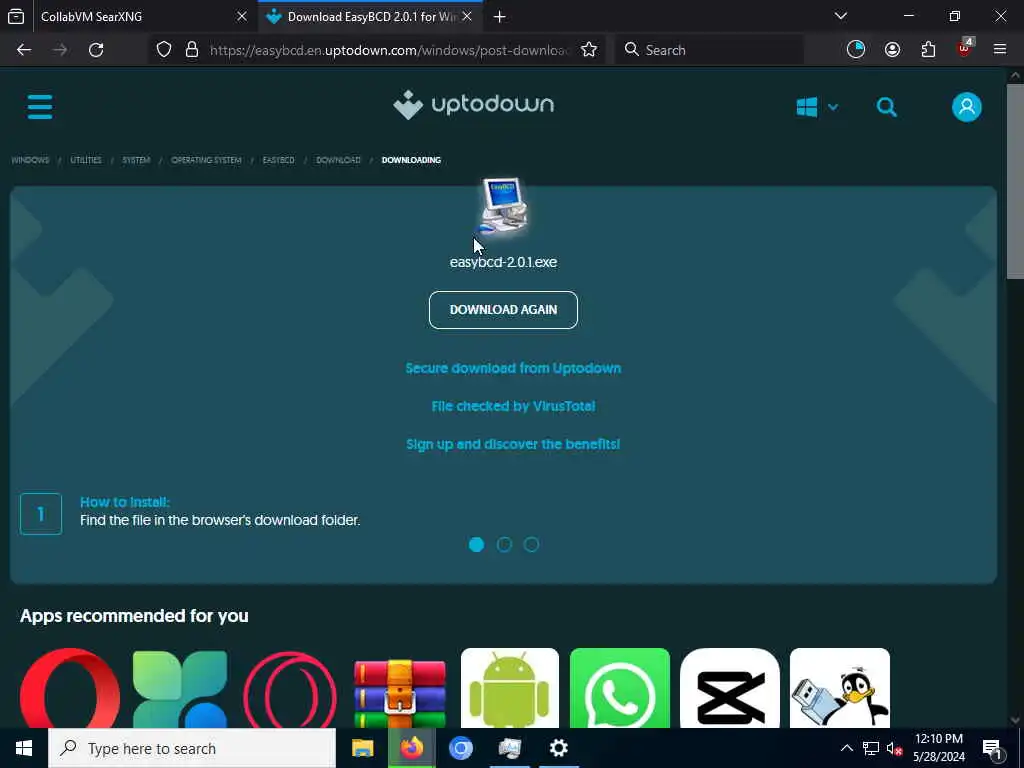Open the Downloads progress icon
Image resolution: width=1024 pixels, height=768 pixels.
click(856, 50)
